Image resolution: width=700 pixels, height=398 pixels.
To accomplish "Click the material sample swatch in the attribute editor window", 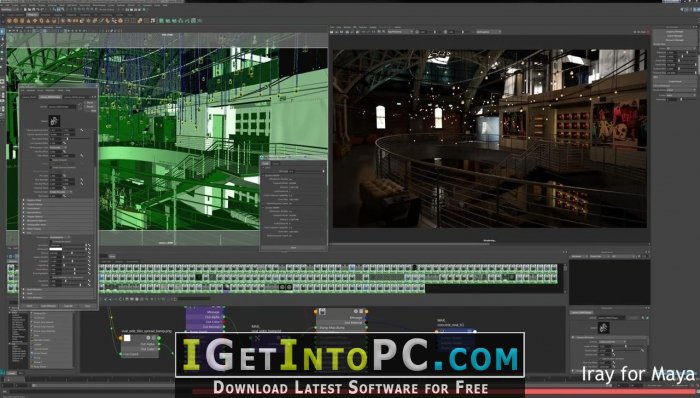I will [x=54, y=121].
